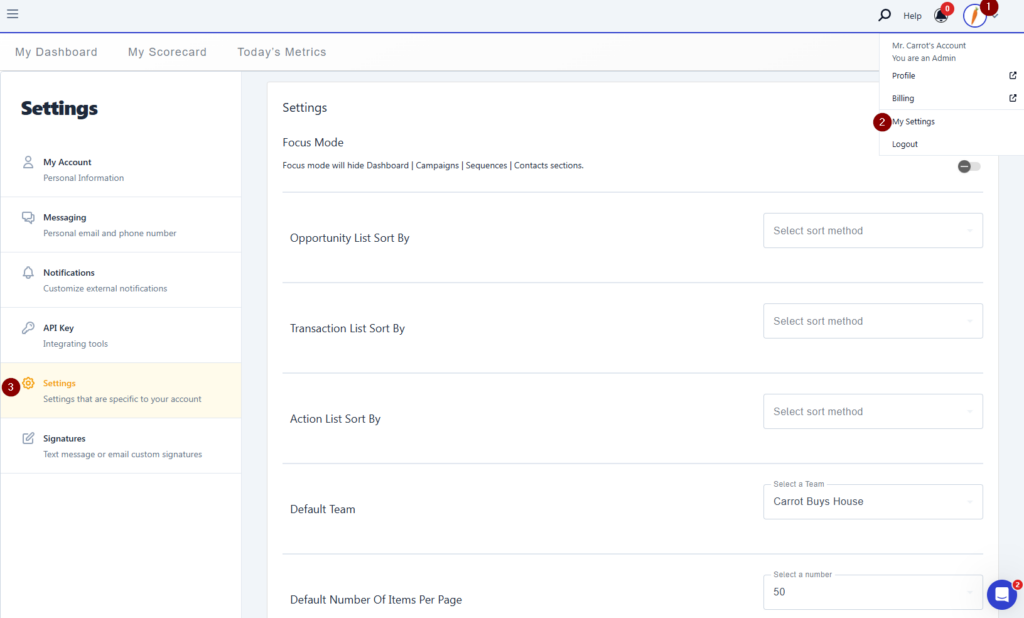Open the notifications bell icon

pyautogui.click(x=940, y=16)
